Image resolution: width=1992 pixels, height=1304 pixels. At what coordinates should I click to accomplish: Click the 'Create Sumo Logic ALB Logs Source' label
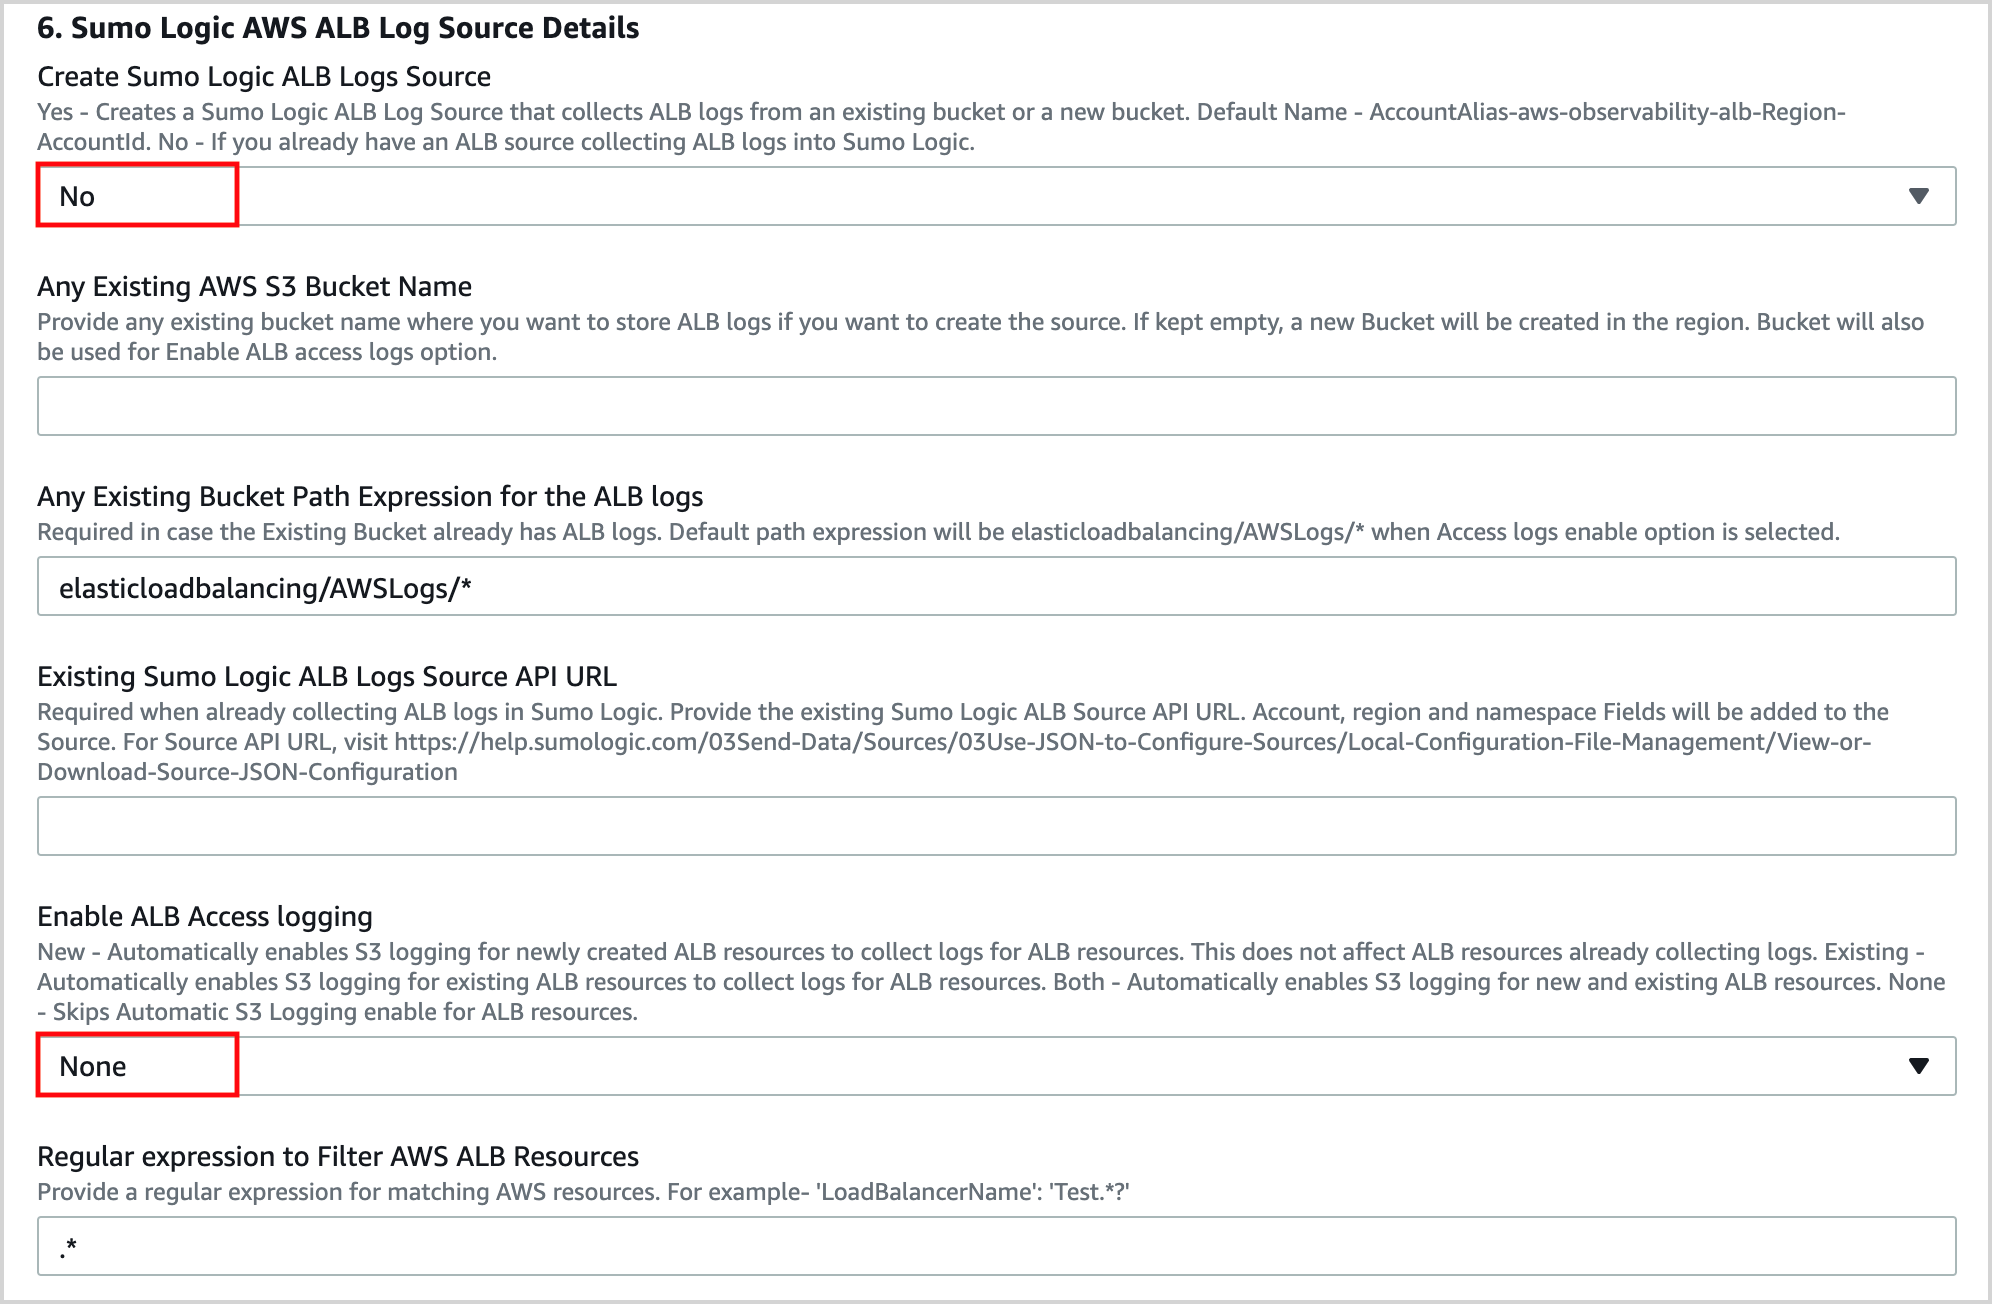[x=264, y=77]
